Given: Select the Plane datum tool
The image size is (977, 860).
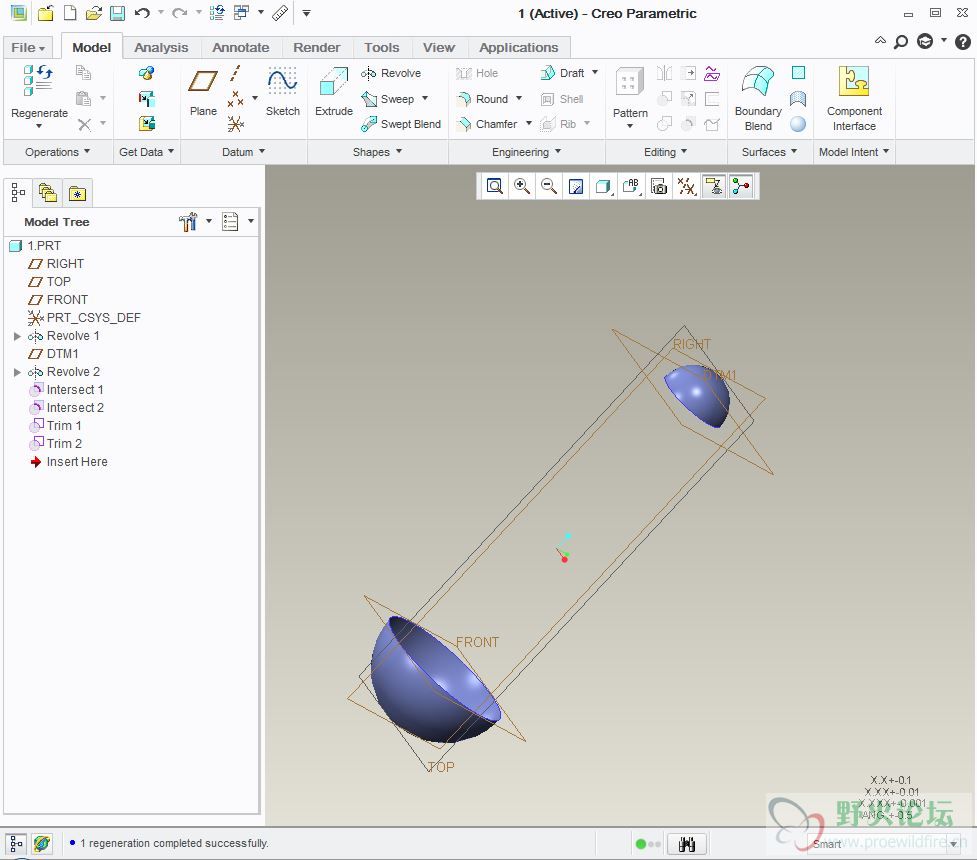Looking at the screenshot, I should pos(203,92).
